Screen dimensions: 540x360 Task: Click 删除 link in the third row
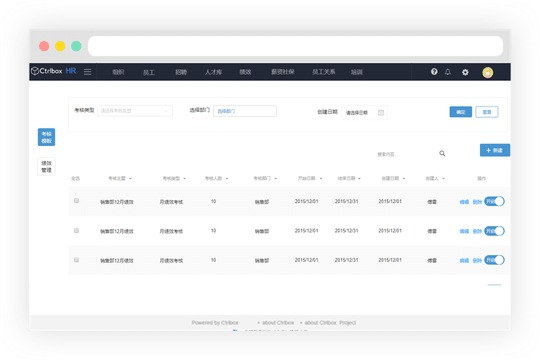click(477, 260)
